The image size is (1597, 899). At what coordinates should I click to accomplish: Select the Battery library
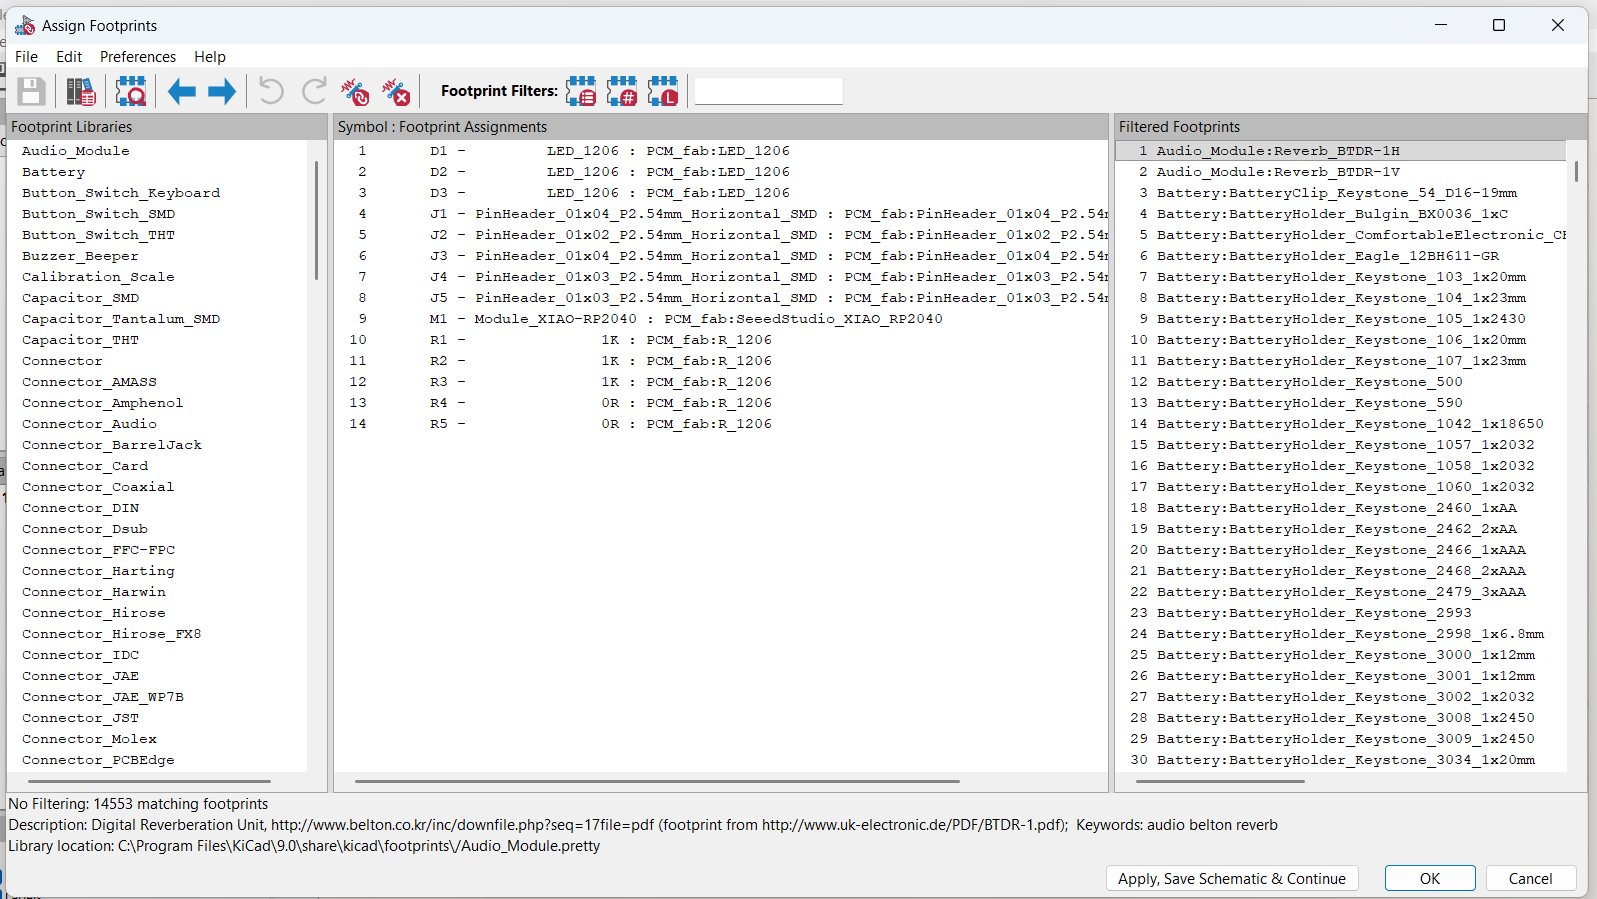click(x=54, y=172)
